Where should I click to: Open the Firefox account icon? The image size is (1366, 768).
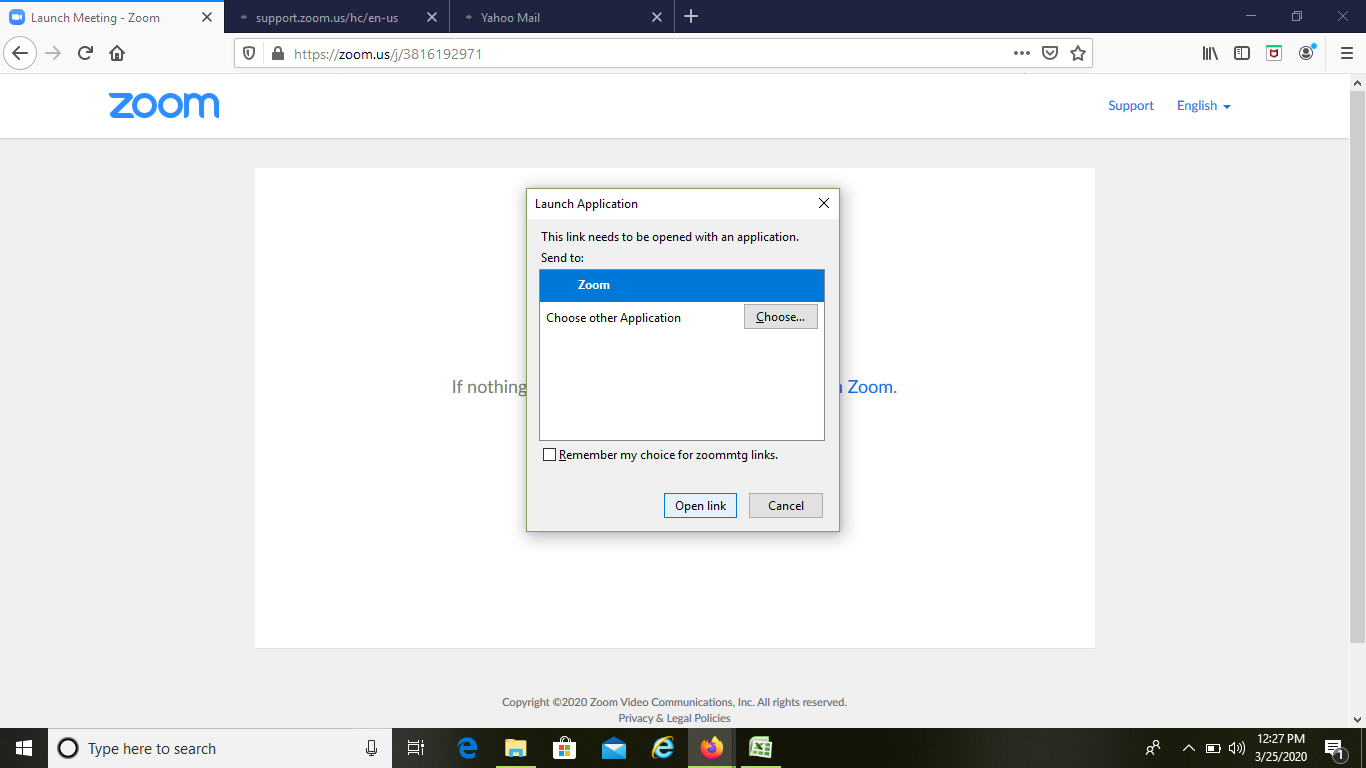pos(1306,53)
